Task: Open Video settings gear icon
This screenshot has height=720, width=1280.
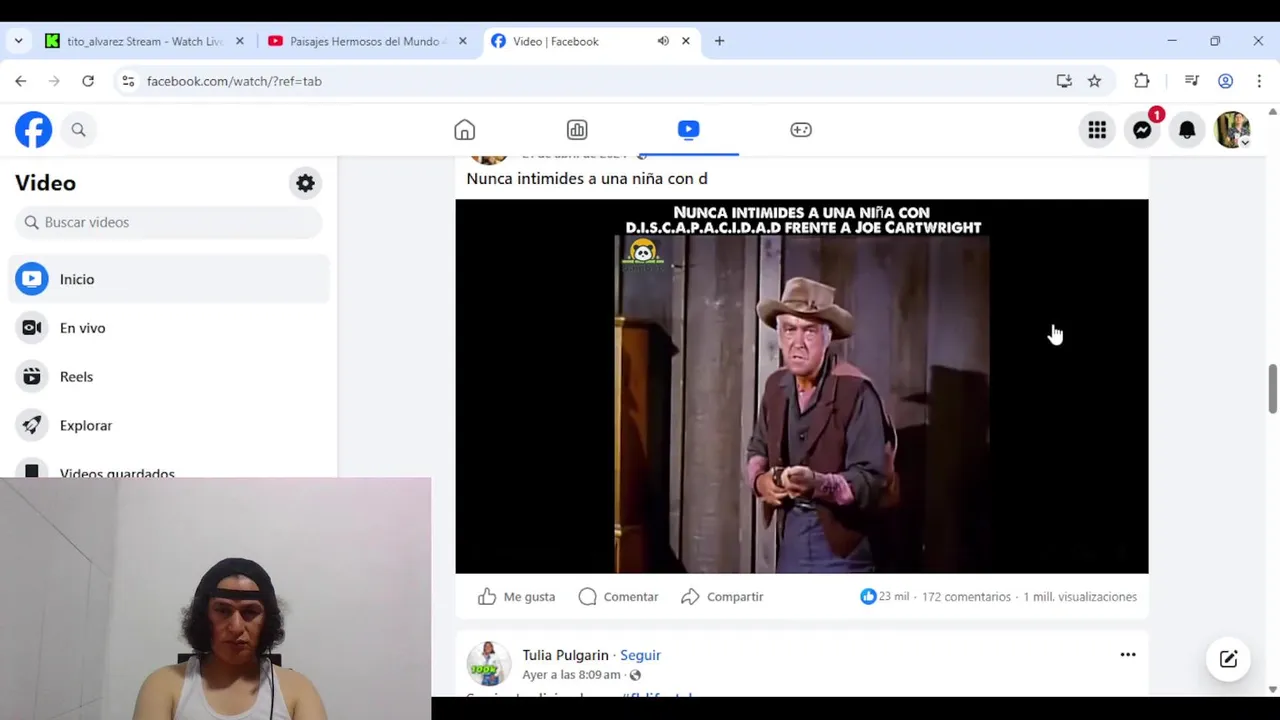Action: [305, 183]
